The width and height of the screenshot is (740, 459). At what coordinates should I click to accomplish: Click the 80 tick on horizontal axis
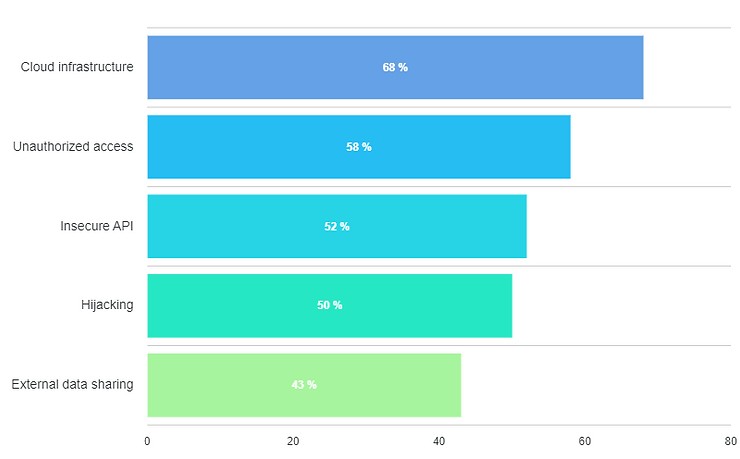click(730, 441)
